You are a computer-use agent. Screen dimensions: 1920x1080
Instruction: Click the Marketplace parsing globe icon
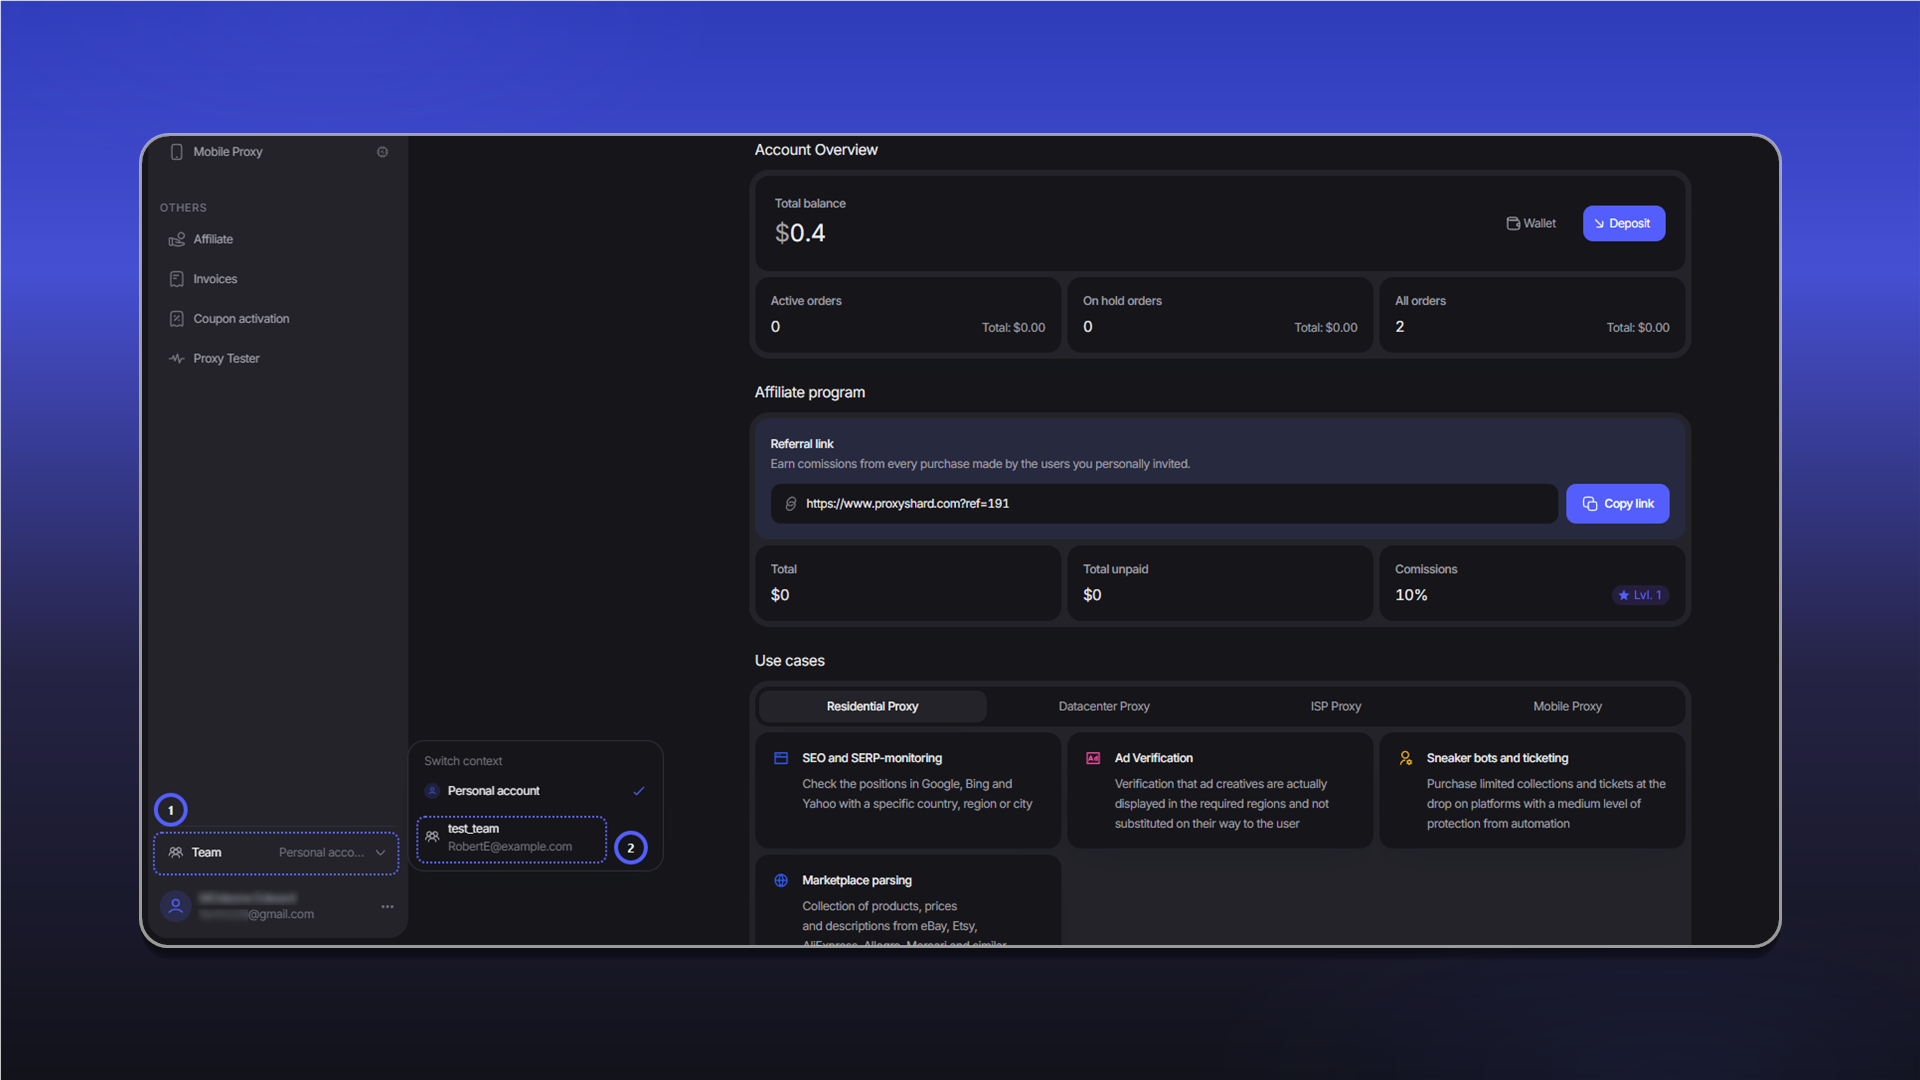click(781, 881)
